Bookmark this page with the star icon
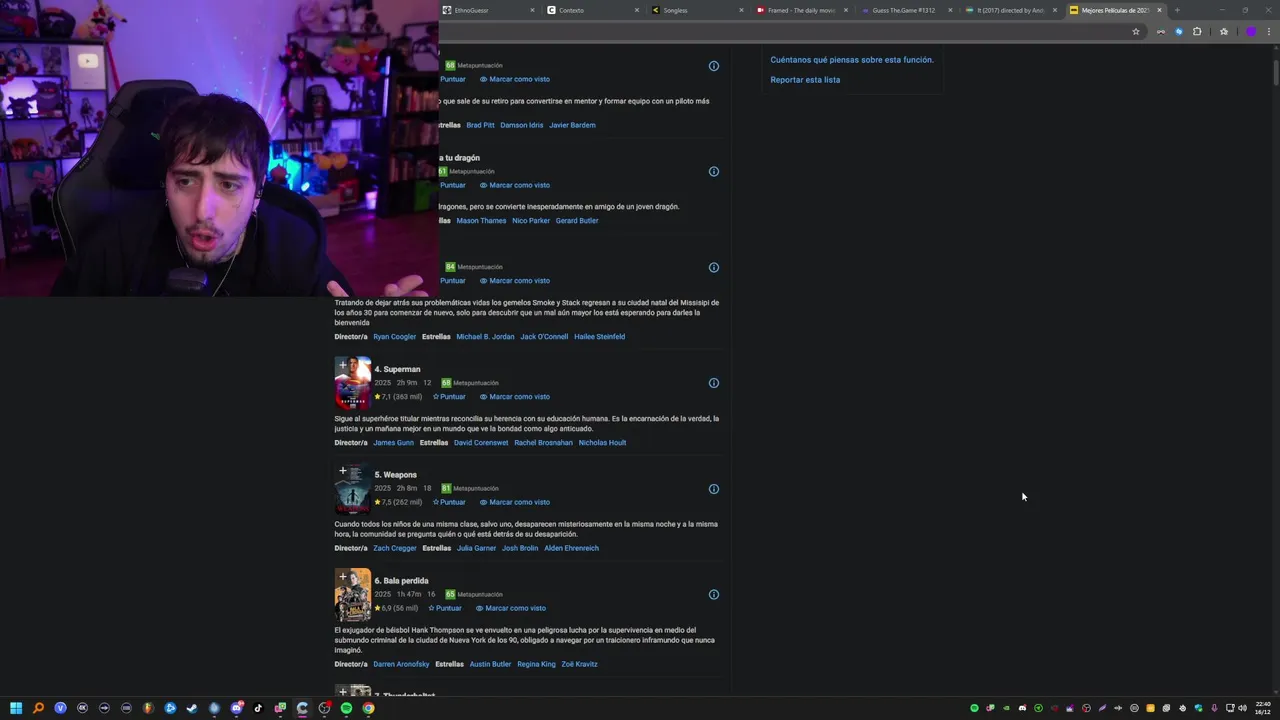1280x720 pixels. tap(1136, 32)
